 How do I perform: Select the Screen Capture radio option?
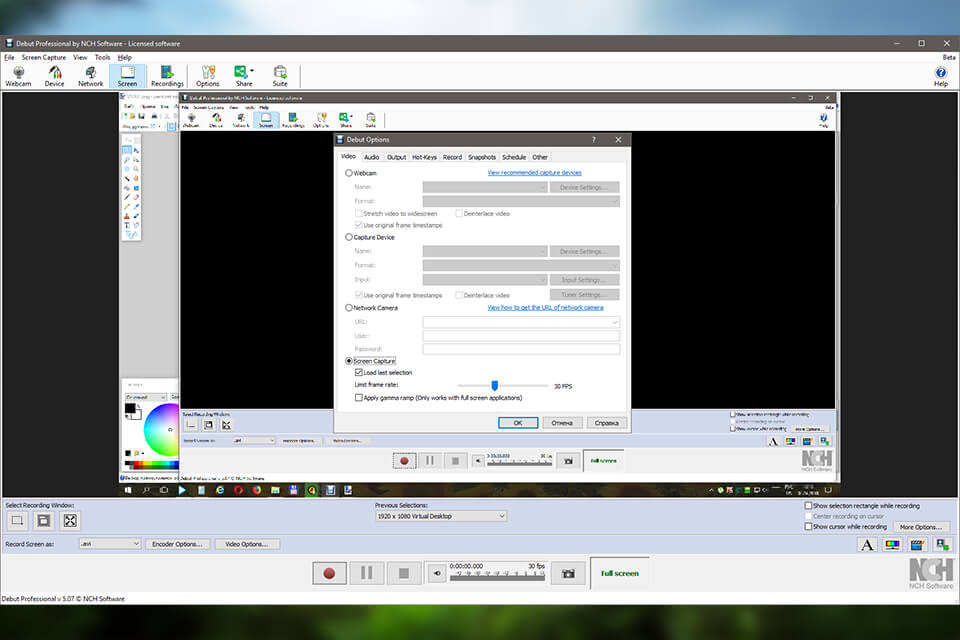click(x=349, y=361)
